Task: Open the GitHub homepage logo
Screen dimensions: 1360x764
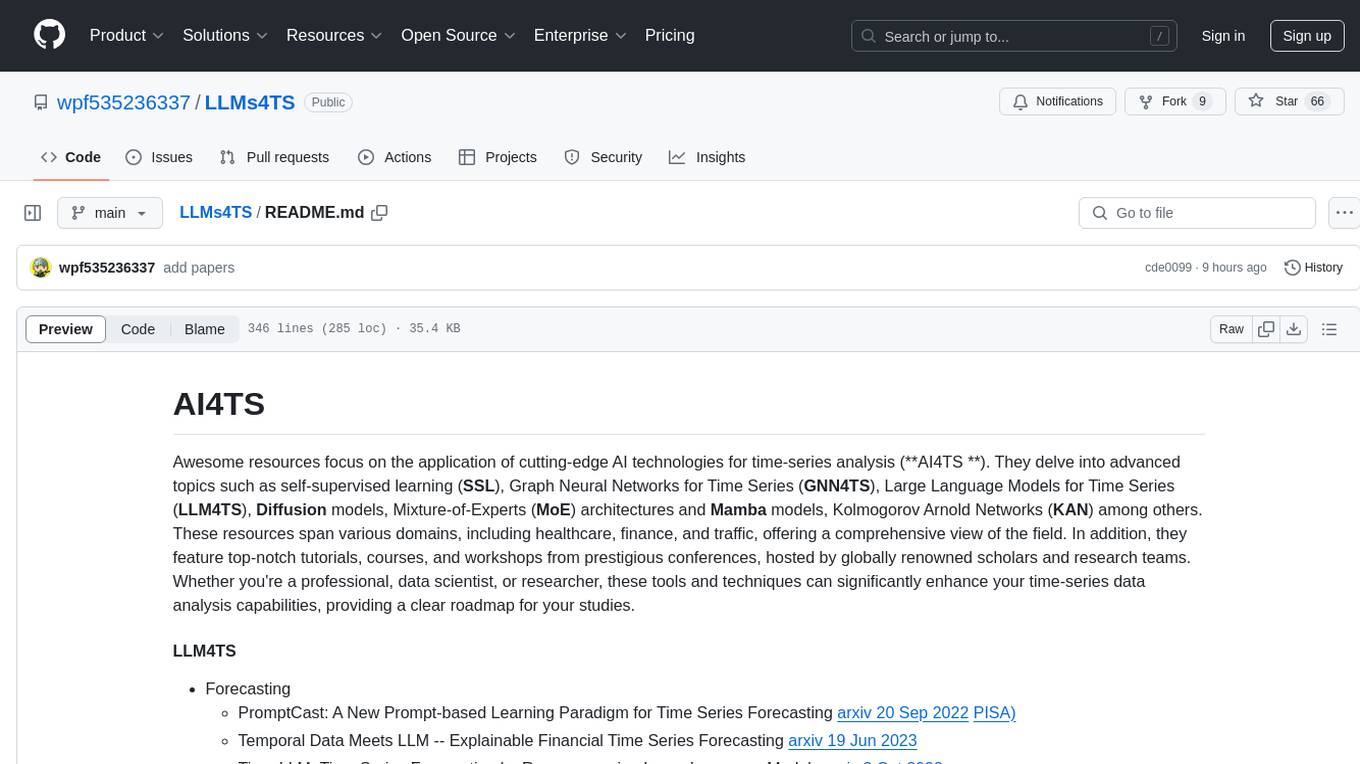Action: click(x=50, y=35)
